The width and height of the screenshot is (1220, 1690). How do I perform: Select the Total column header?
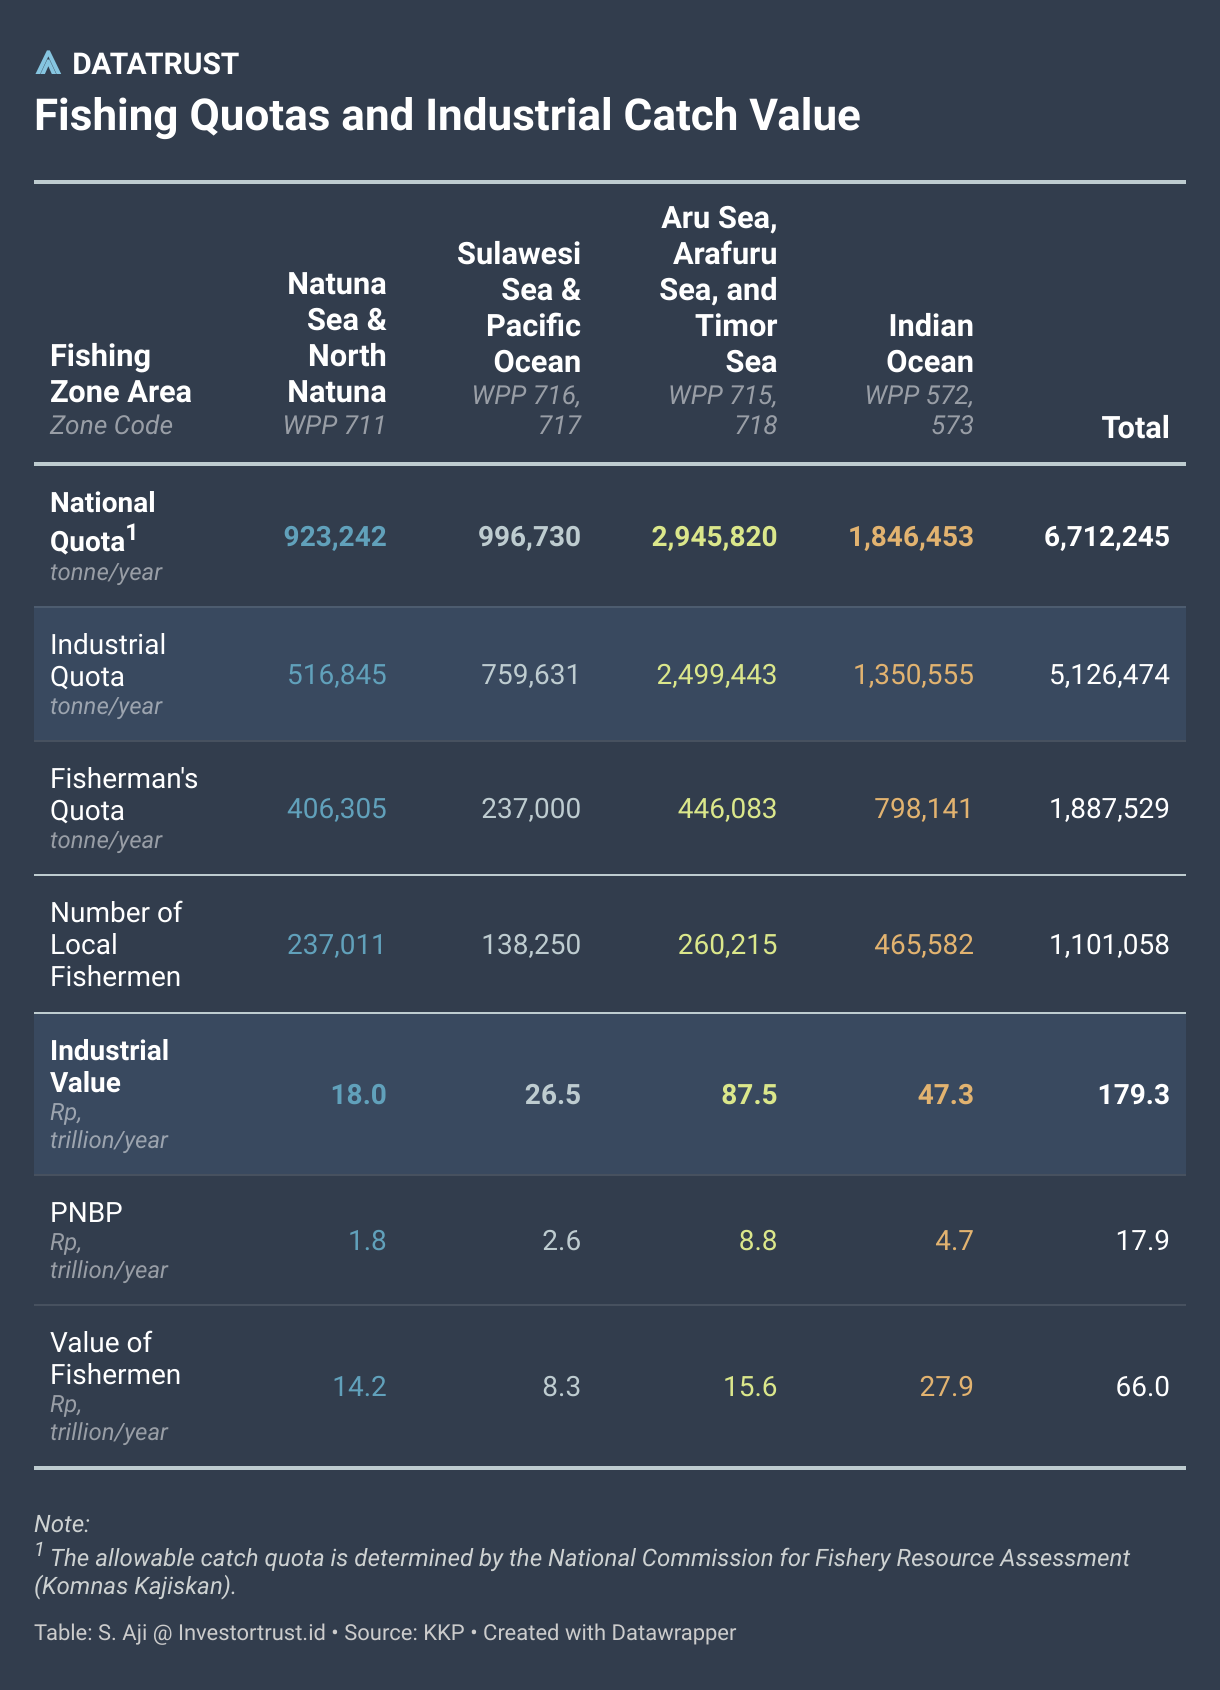[x=1135, y=428]
